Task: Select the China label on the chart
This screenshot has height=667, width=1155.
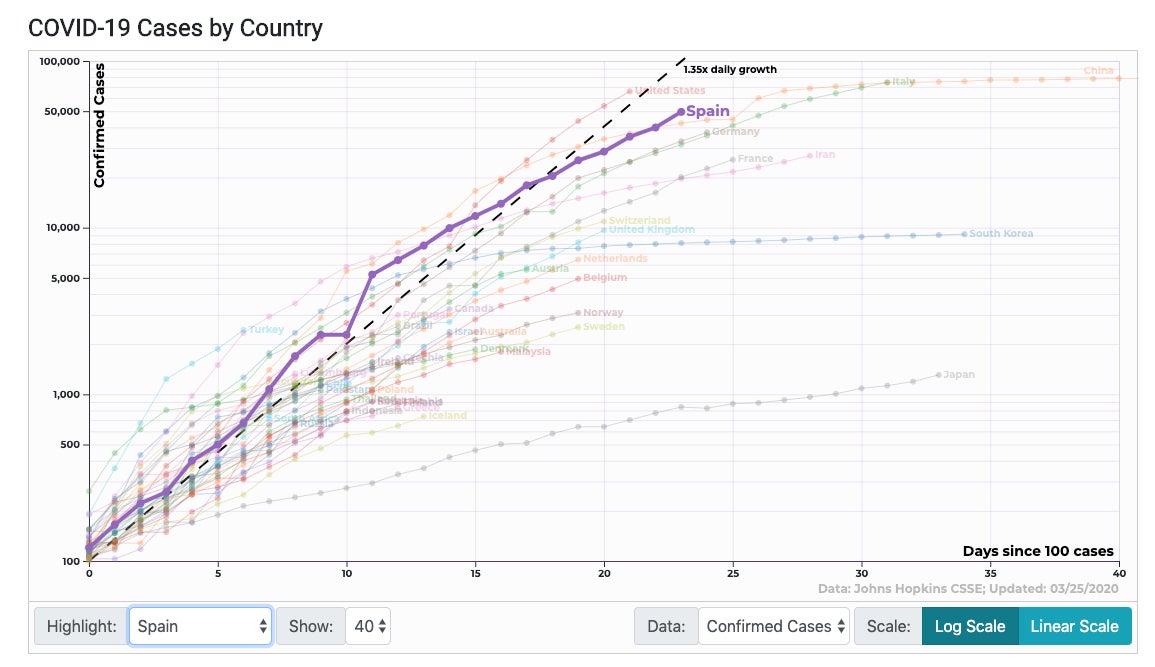Action: pos(1098,71)
